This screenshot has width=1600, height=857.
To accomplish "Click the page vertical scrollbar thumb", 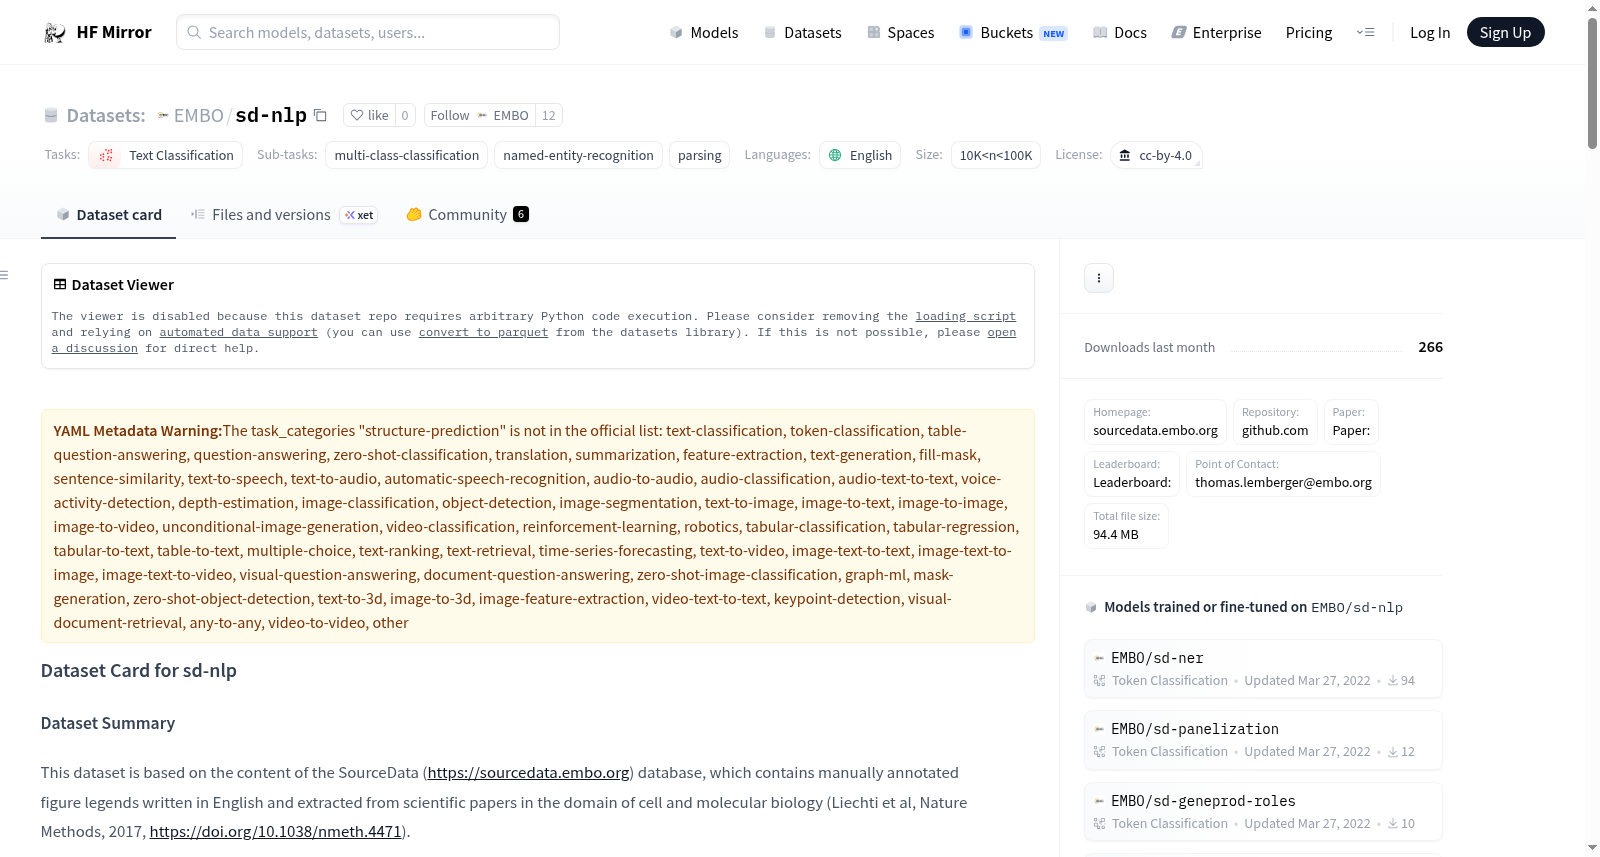I will [x=1592, y=83].
